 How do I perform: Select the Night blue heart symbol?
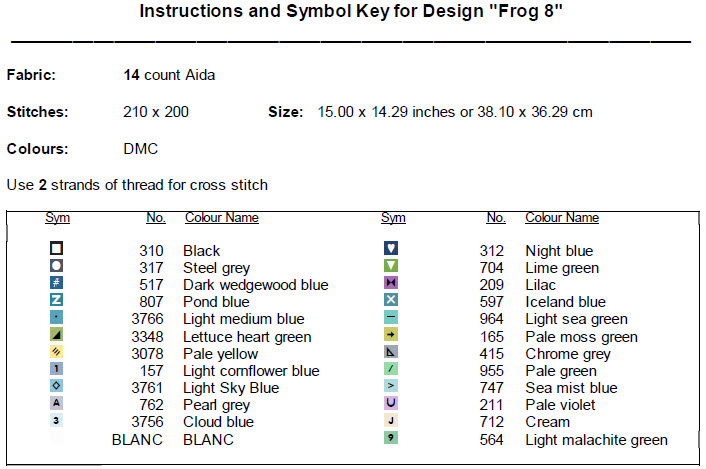pos(391,249)
